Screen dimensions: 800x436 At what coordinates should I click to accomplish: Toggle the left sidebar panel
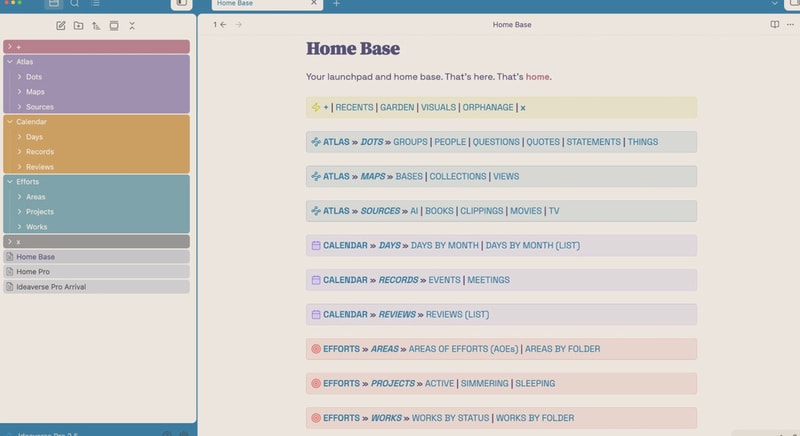coord(181,4)
